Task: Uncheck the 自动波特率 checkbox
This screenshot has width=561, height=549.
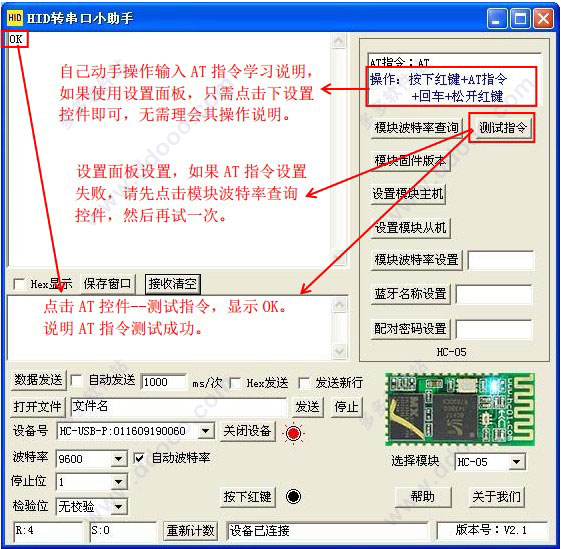Action: coord(139,458)
